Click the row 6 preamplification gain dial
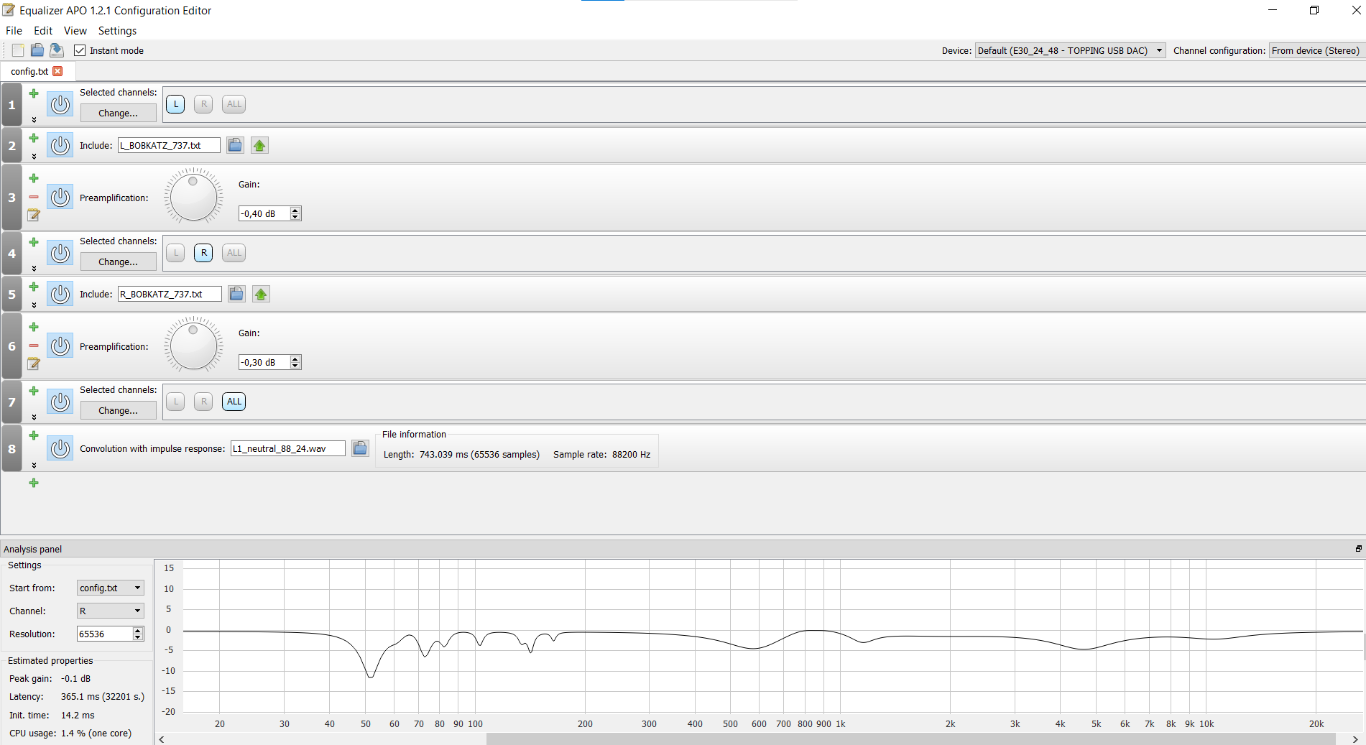This screenshot has width=1366, height=745. [194, 346]
